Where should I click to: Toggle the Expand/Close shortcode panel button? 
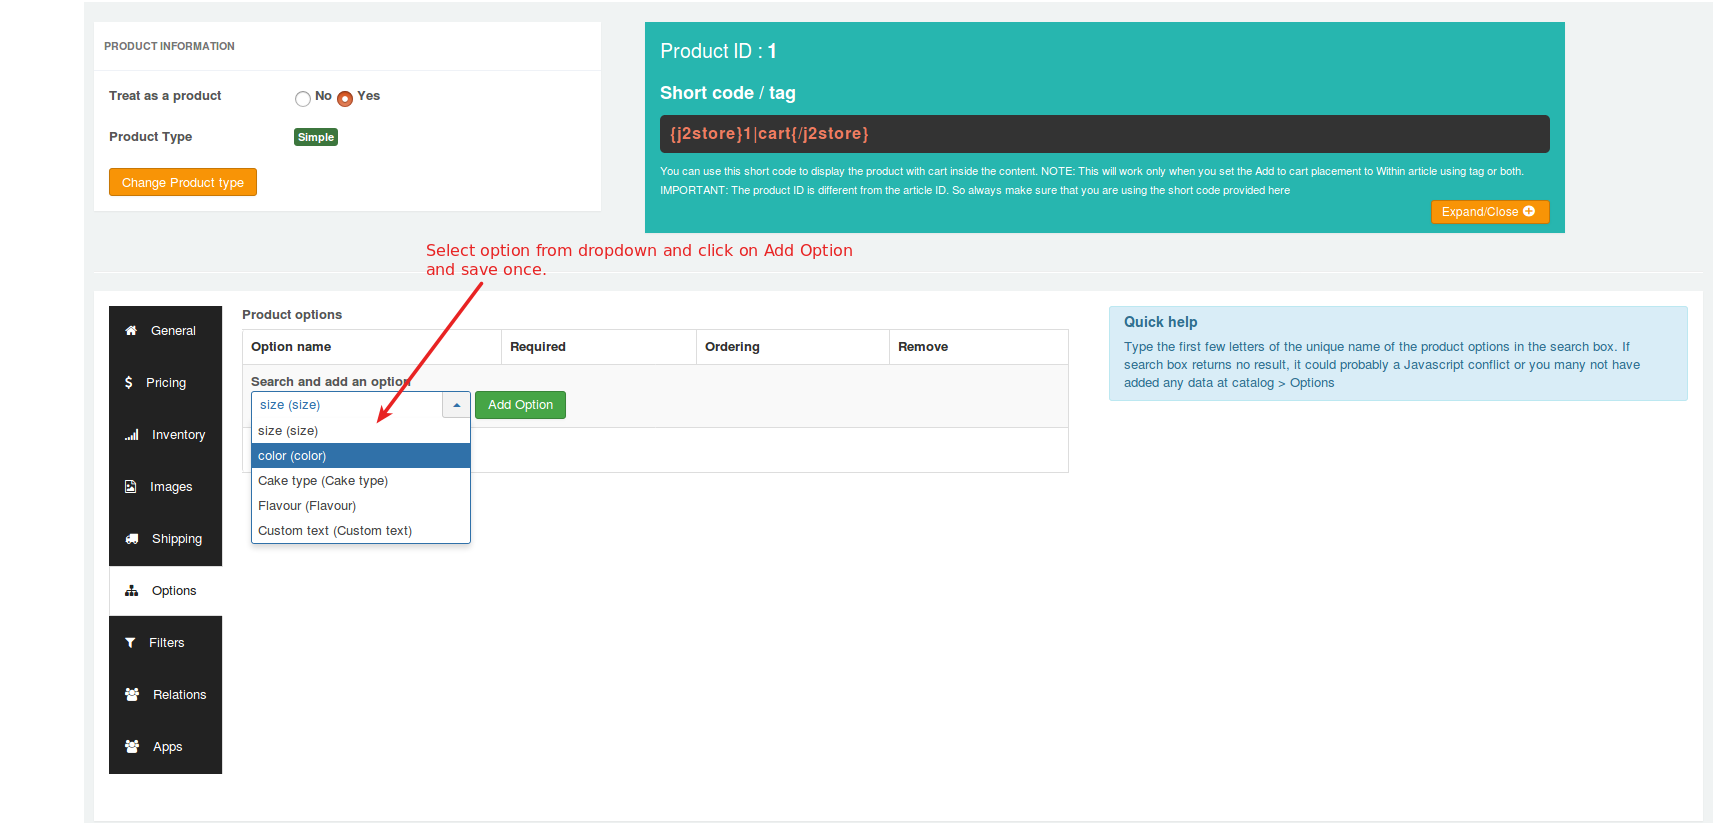pos(1489,212)
